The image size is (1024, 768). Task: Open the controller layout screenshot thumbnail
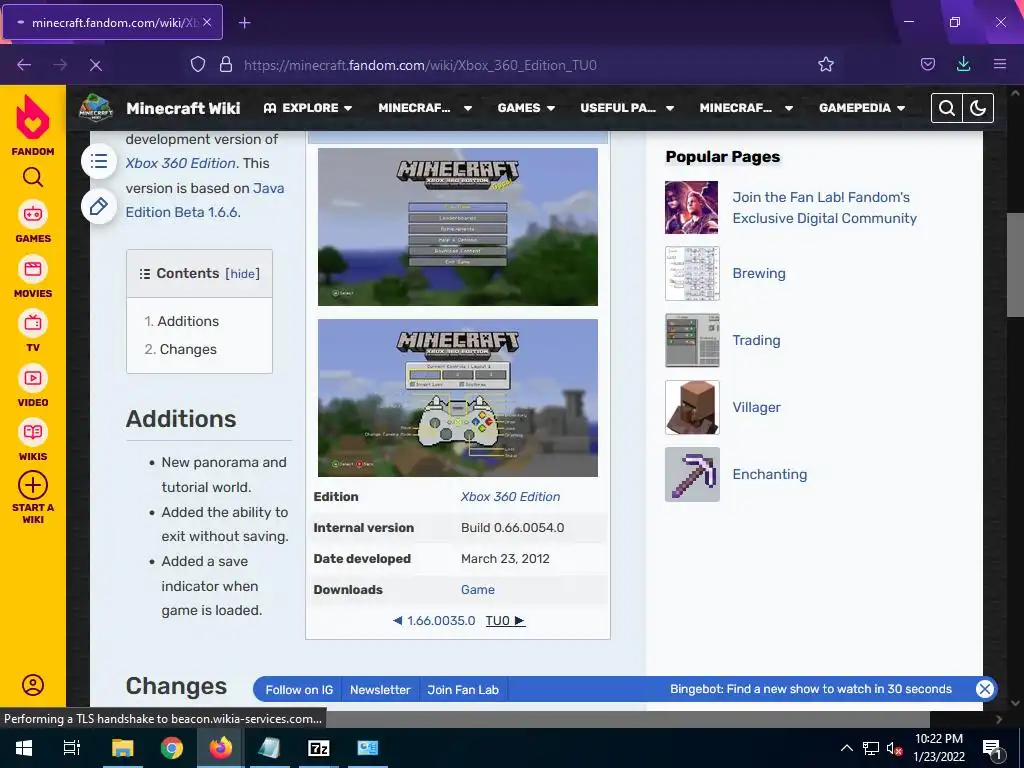tap(458, 398)
